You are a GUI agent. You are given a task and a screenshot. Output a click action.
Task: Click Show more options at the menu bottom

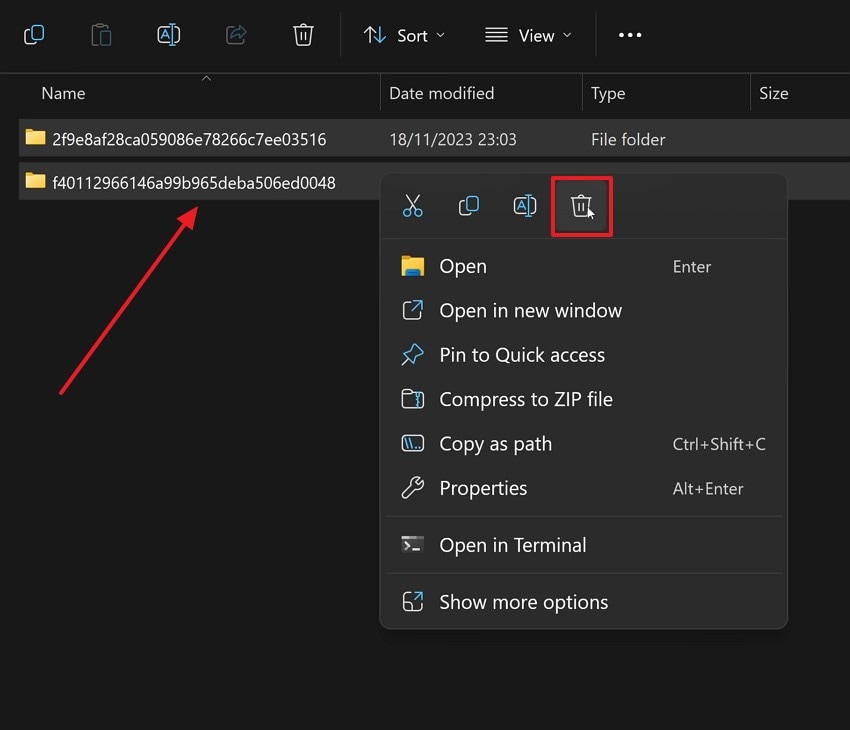(x=523, y=602)
